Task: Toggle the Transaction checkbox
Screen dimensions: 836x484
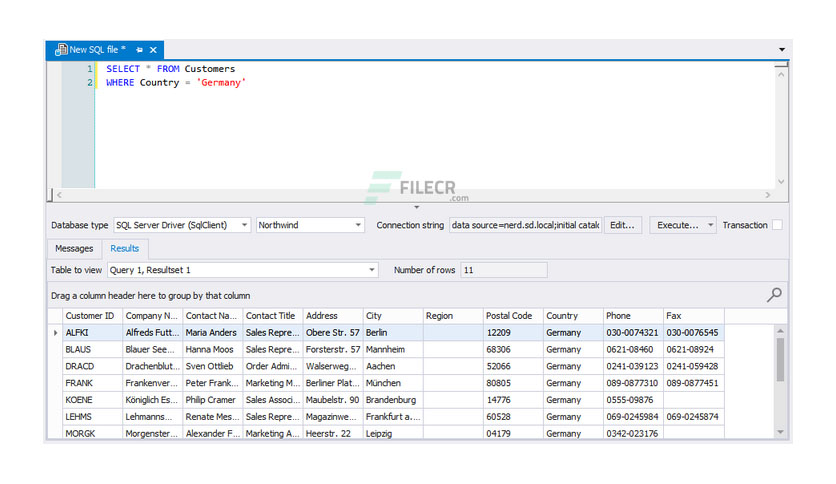Action: coord(777,225)
